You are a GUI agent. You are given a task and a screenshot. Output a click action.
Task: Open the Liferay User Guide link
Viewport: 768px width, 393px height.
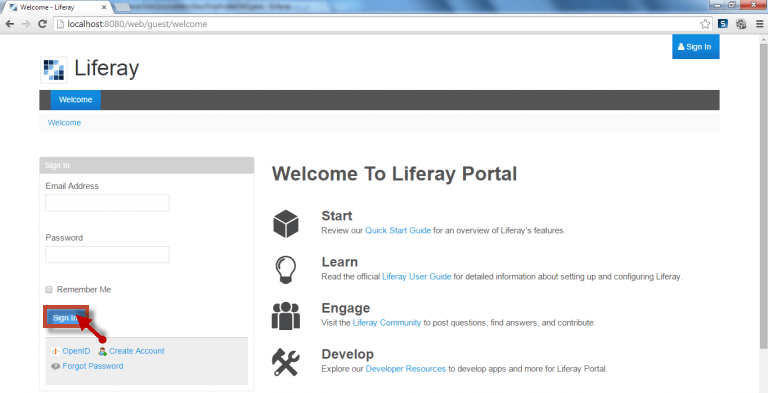coord(416,276)
